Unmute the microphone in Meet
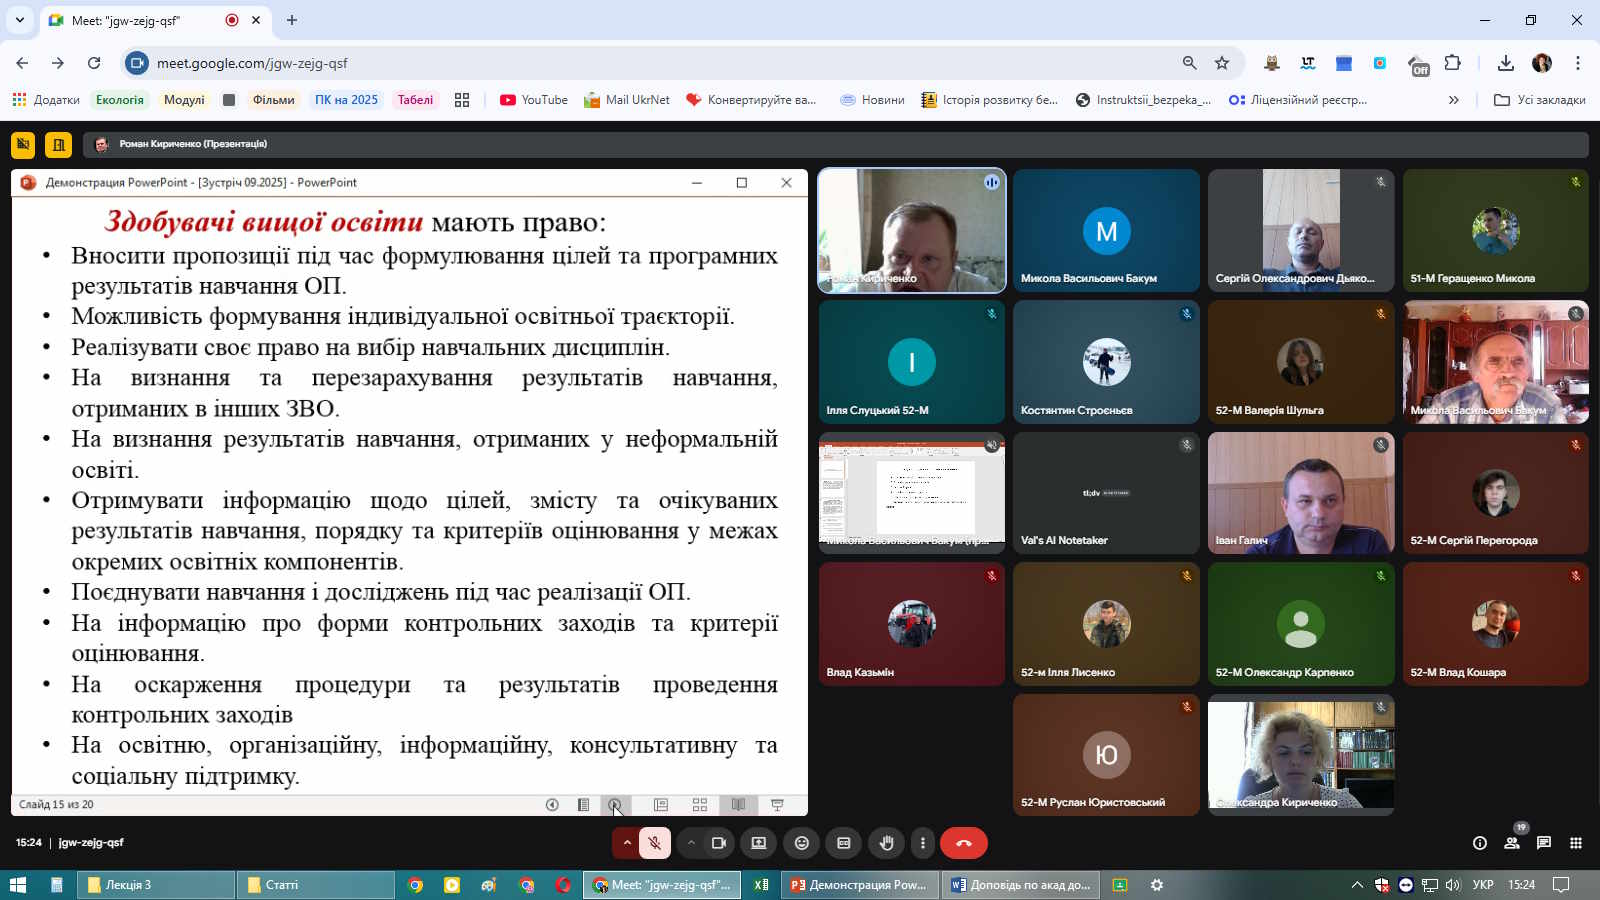 655,843
